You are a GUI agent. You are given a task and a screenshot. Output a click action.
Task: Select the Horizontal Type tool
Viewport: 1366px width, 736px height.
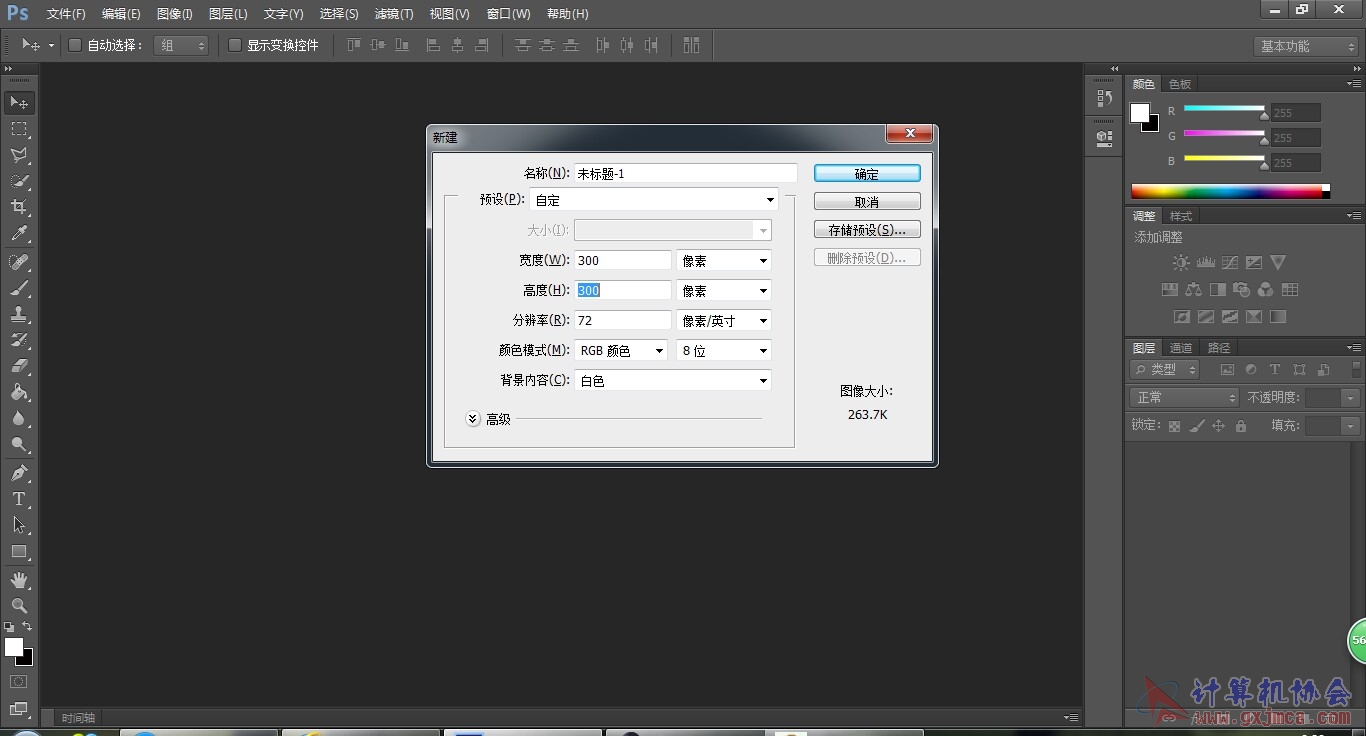(x=19, y=498)
